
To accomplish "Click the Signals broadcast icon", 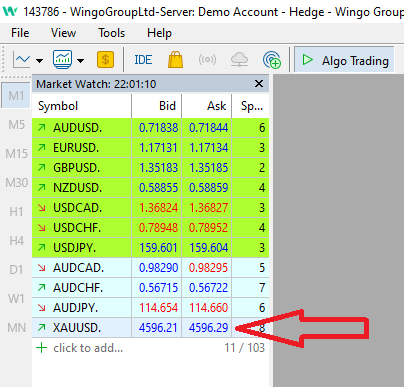I will pyautogui.click(x=207, y=60).
